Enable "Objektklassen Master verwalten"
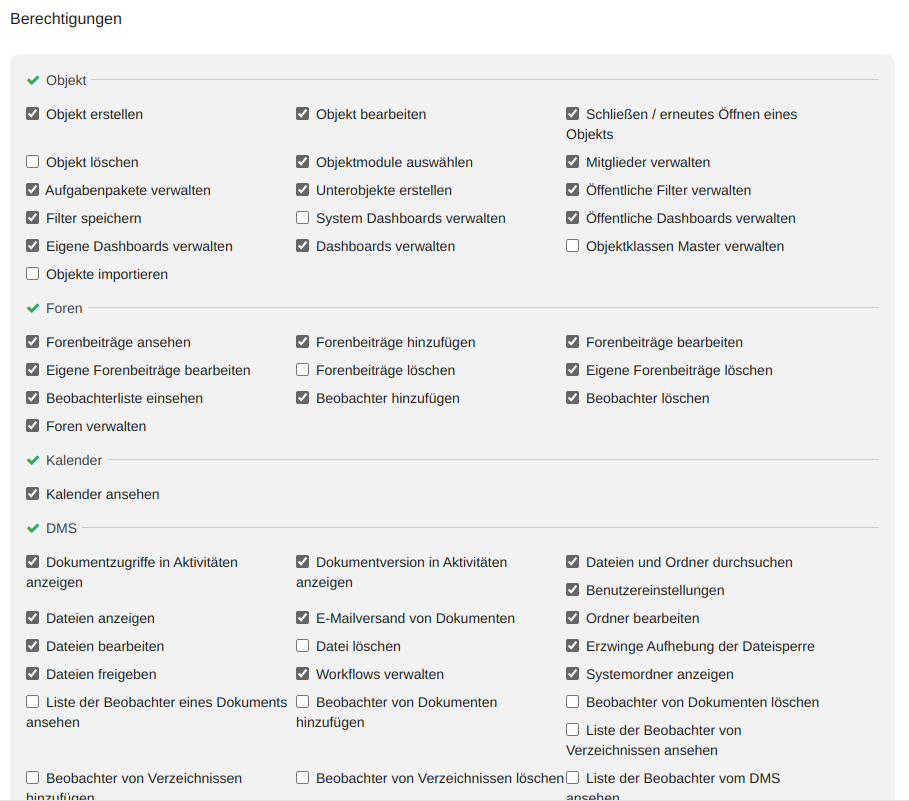This screenshot has width=909, height=801. click(573, 246)
